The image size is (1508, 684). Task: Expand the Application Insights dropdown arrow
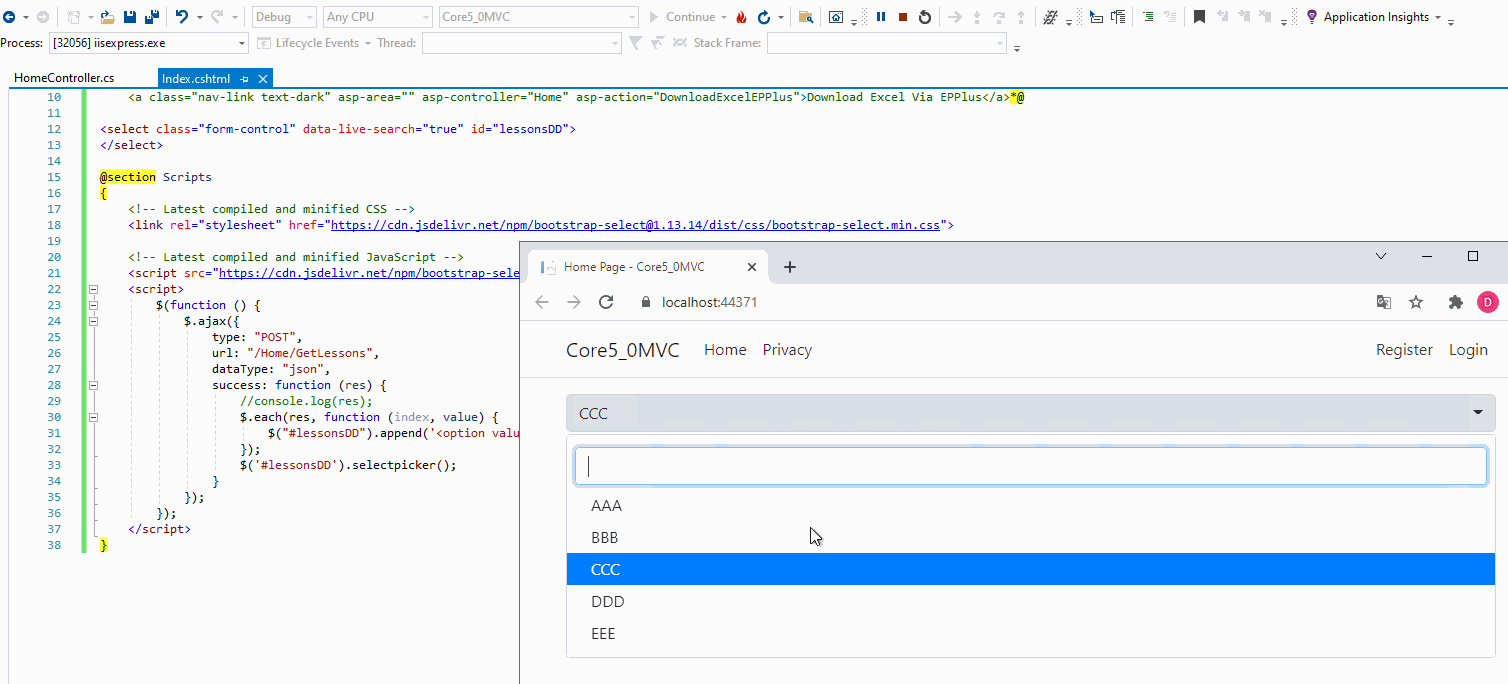[1438, 17]
